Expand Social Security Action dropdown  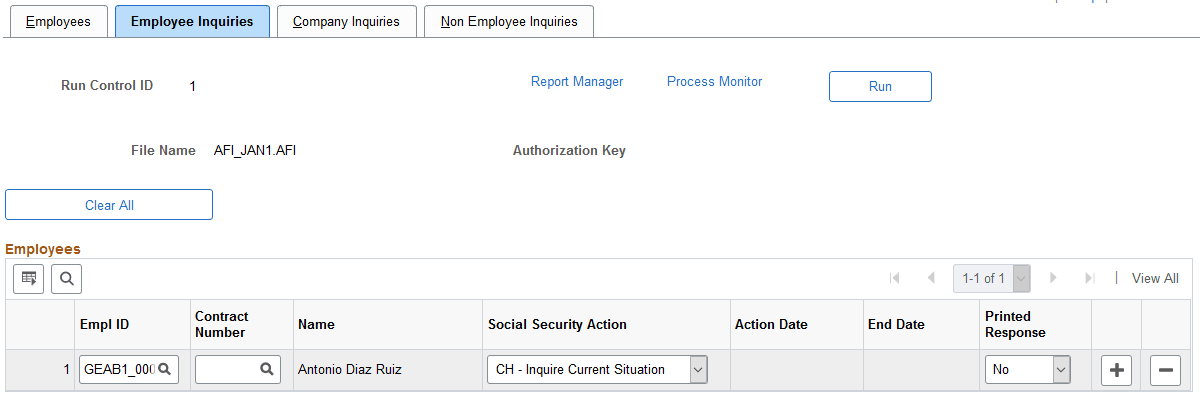pos(699,369)
